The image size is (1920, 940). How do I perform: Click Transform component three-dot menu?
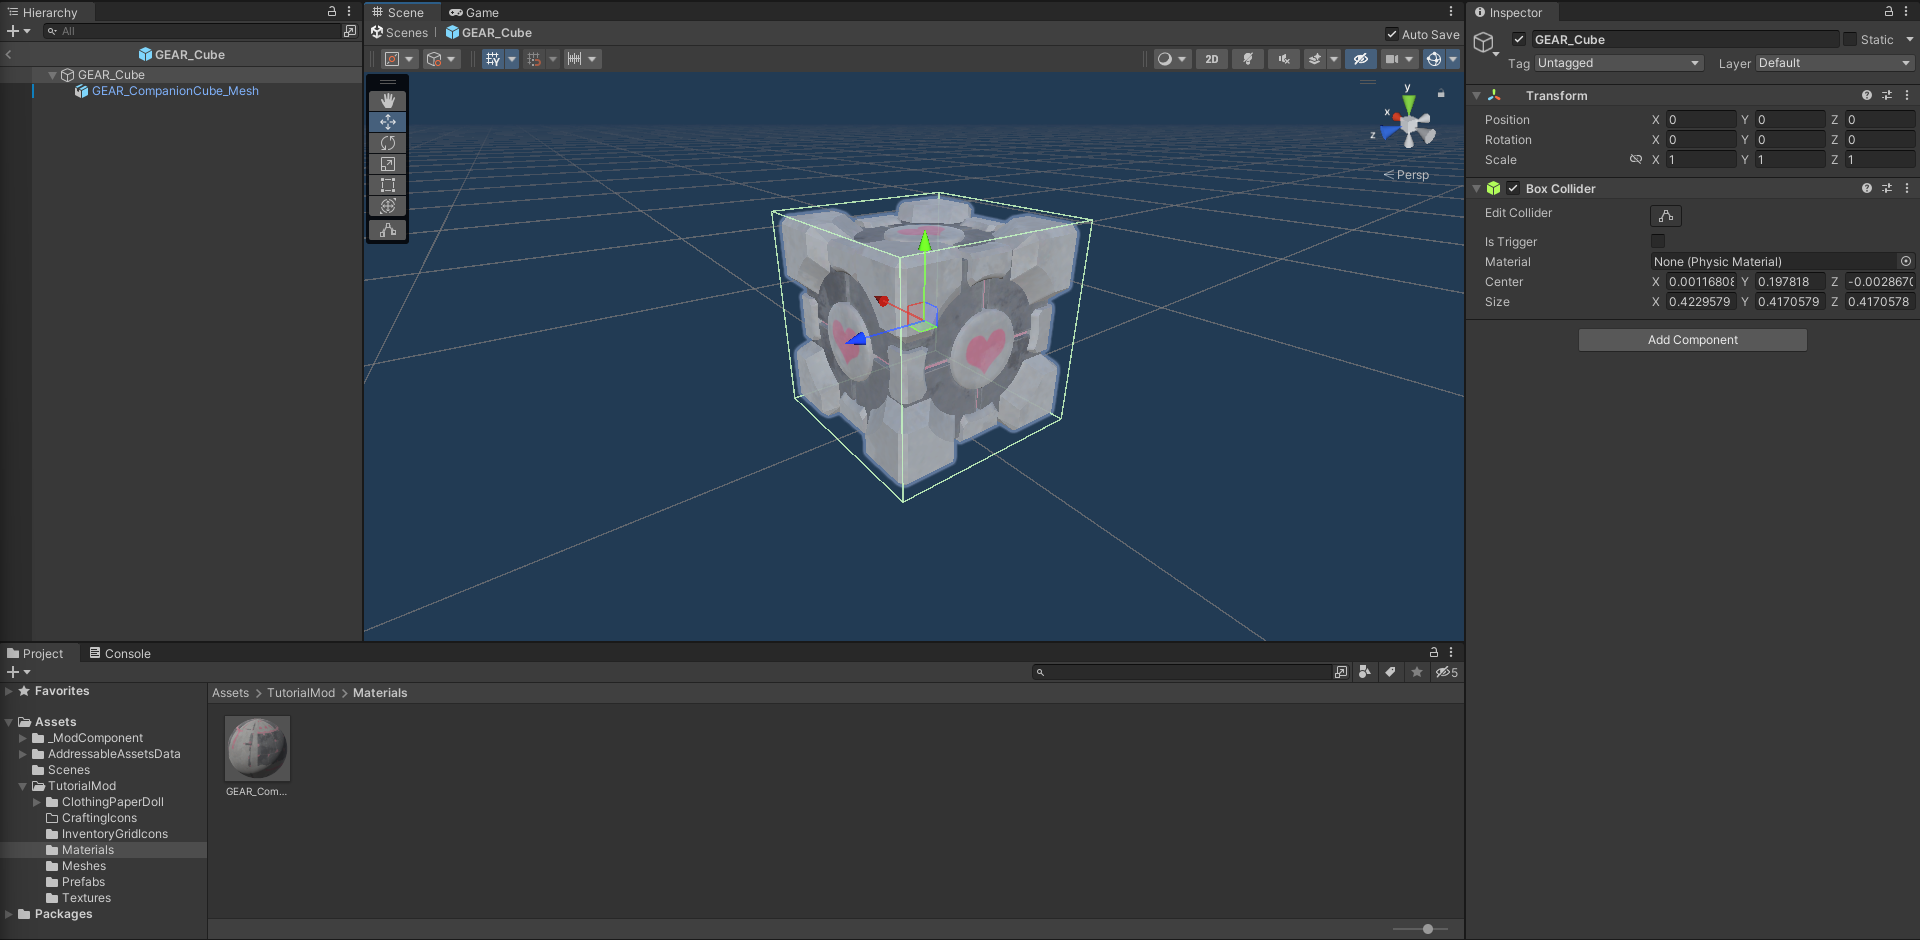tap(1907, 95)
